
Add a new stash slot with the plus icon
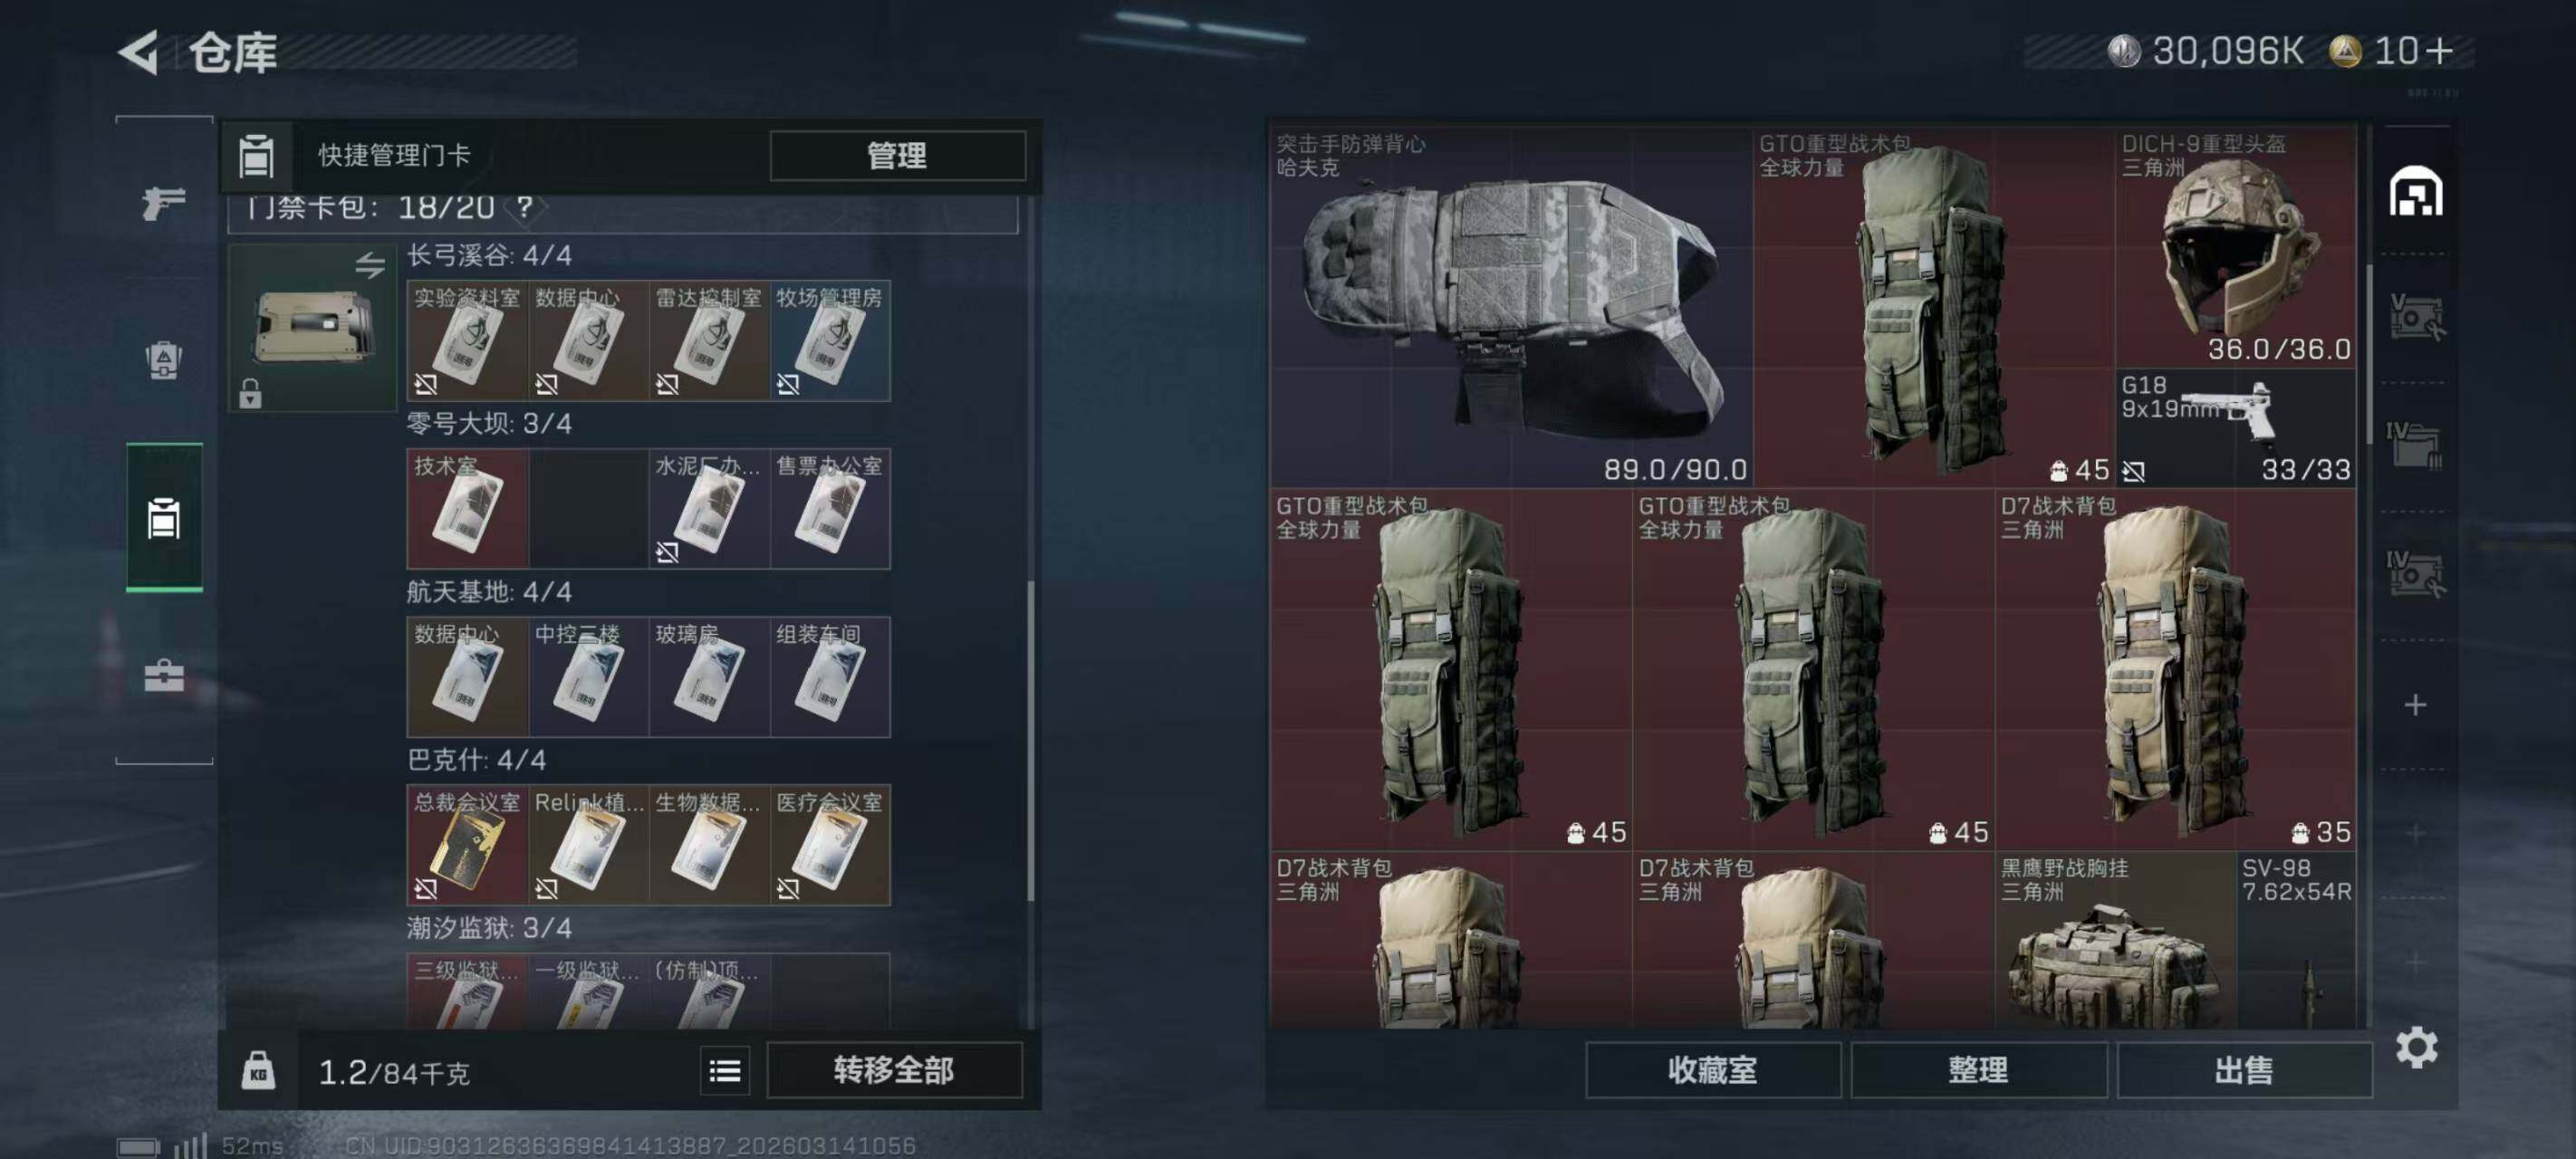click(x=2415, y=705)
